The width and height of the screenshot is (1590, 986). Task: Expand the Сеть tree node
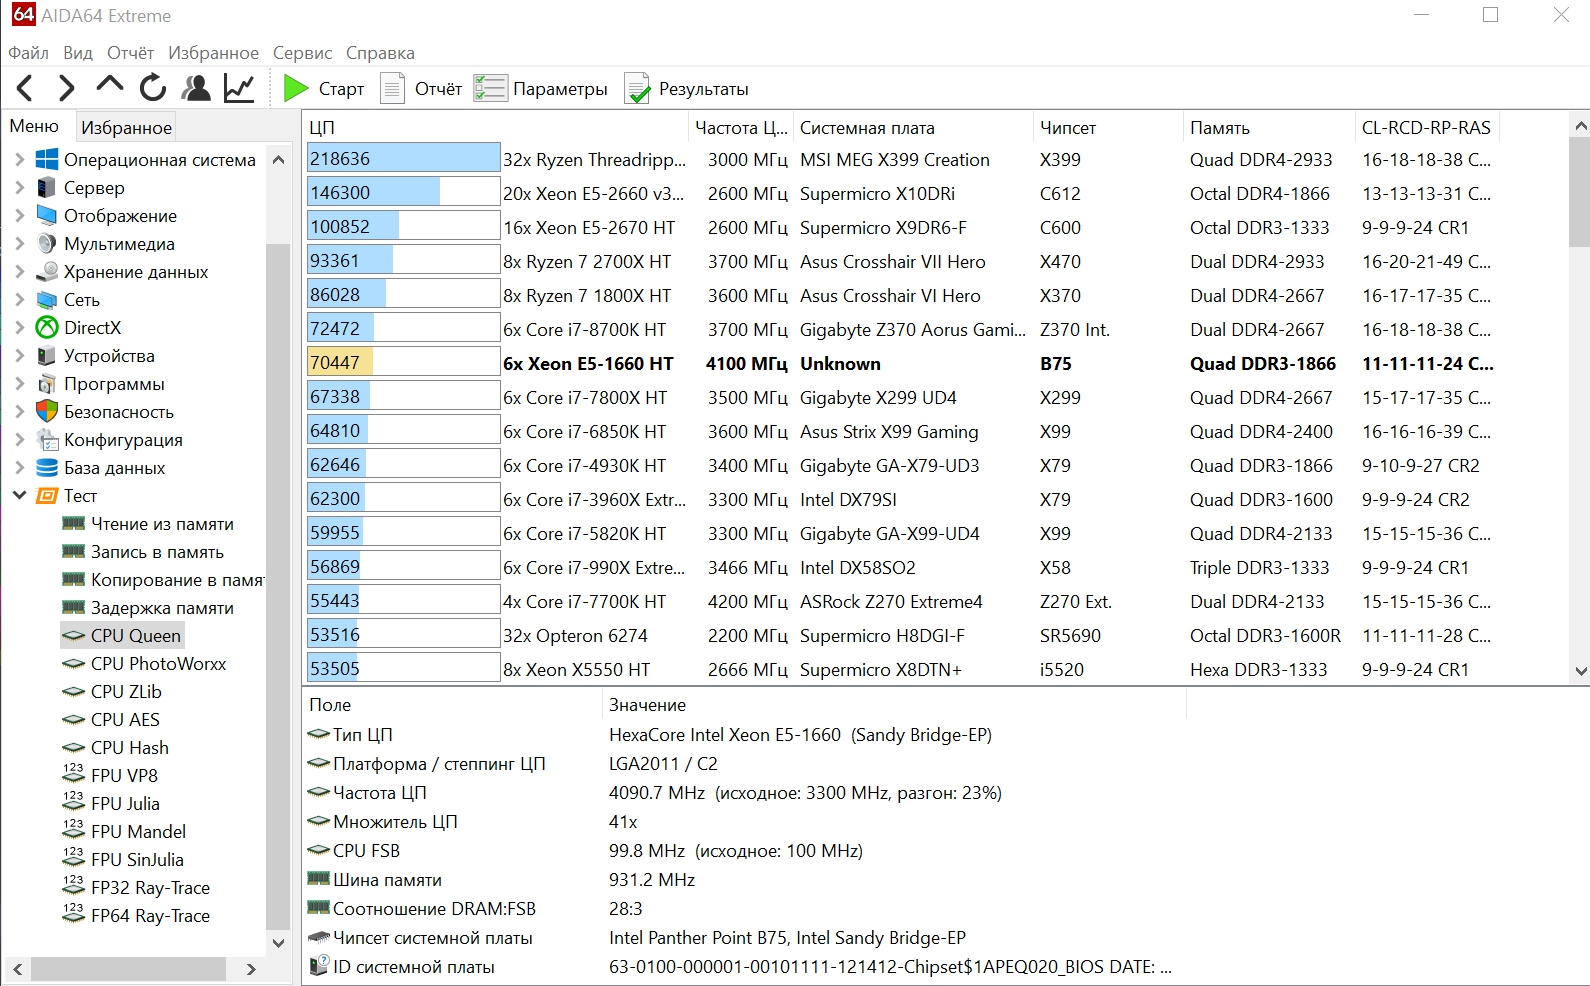pyautogui.click(x=19, y=300)
